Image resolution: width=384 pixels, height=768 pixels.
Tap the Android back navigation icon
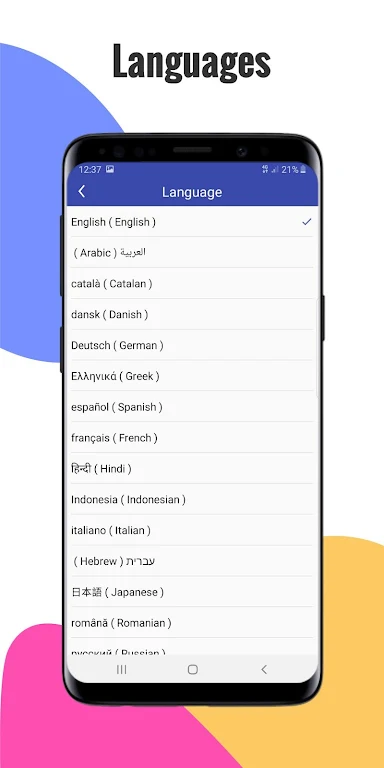point(264,670)
